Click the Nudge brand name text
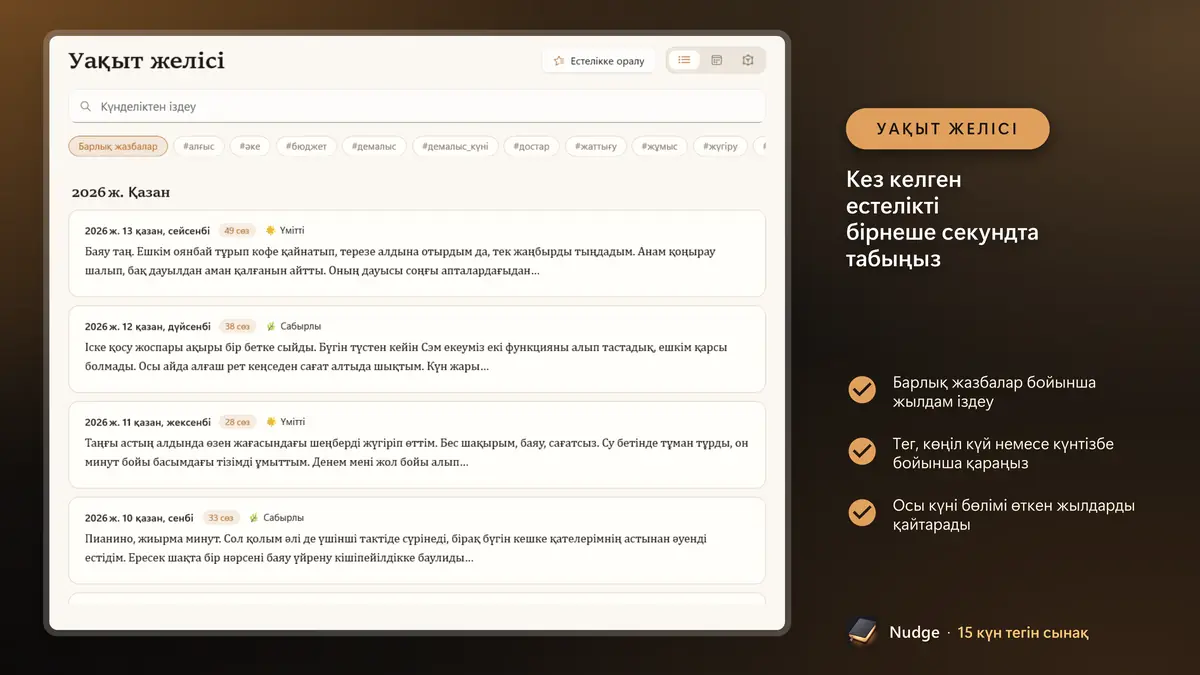 coord(914,633)
